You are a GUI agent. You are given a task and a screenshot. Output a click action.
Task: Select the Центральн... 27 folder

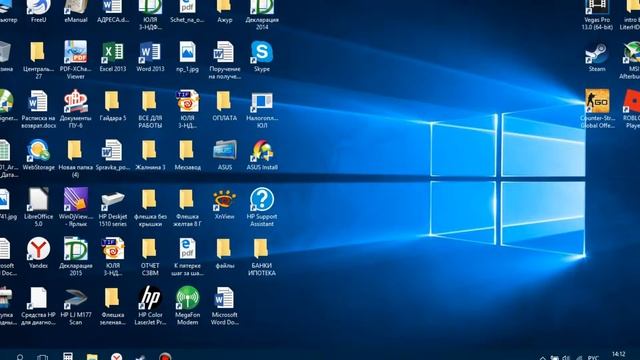(38, 60)
